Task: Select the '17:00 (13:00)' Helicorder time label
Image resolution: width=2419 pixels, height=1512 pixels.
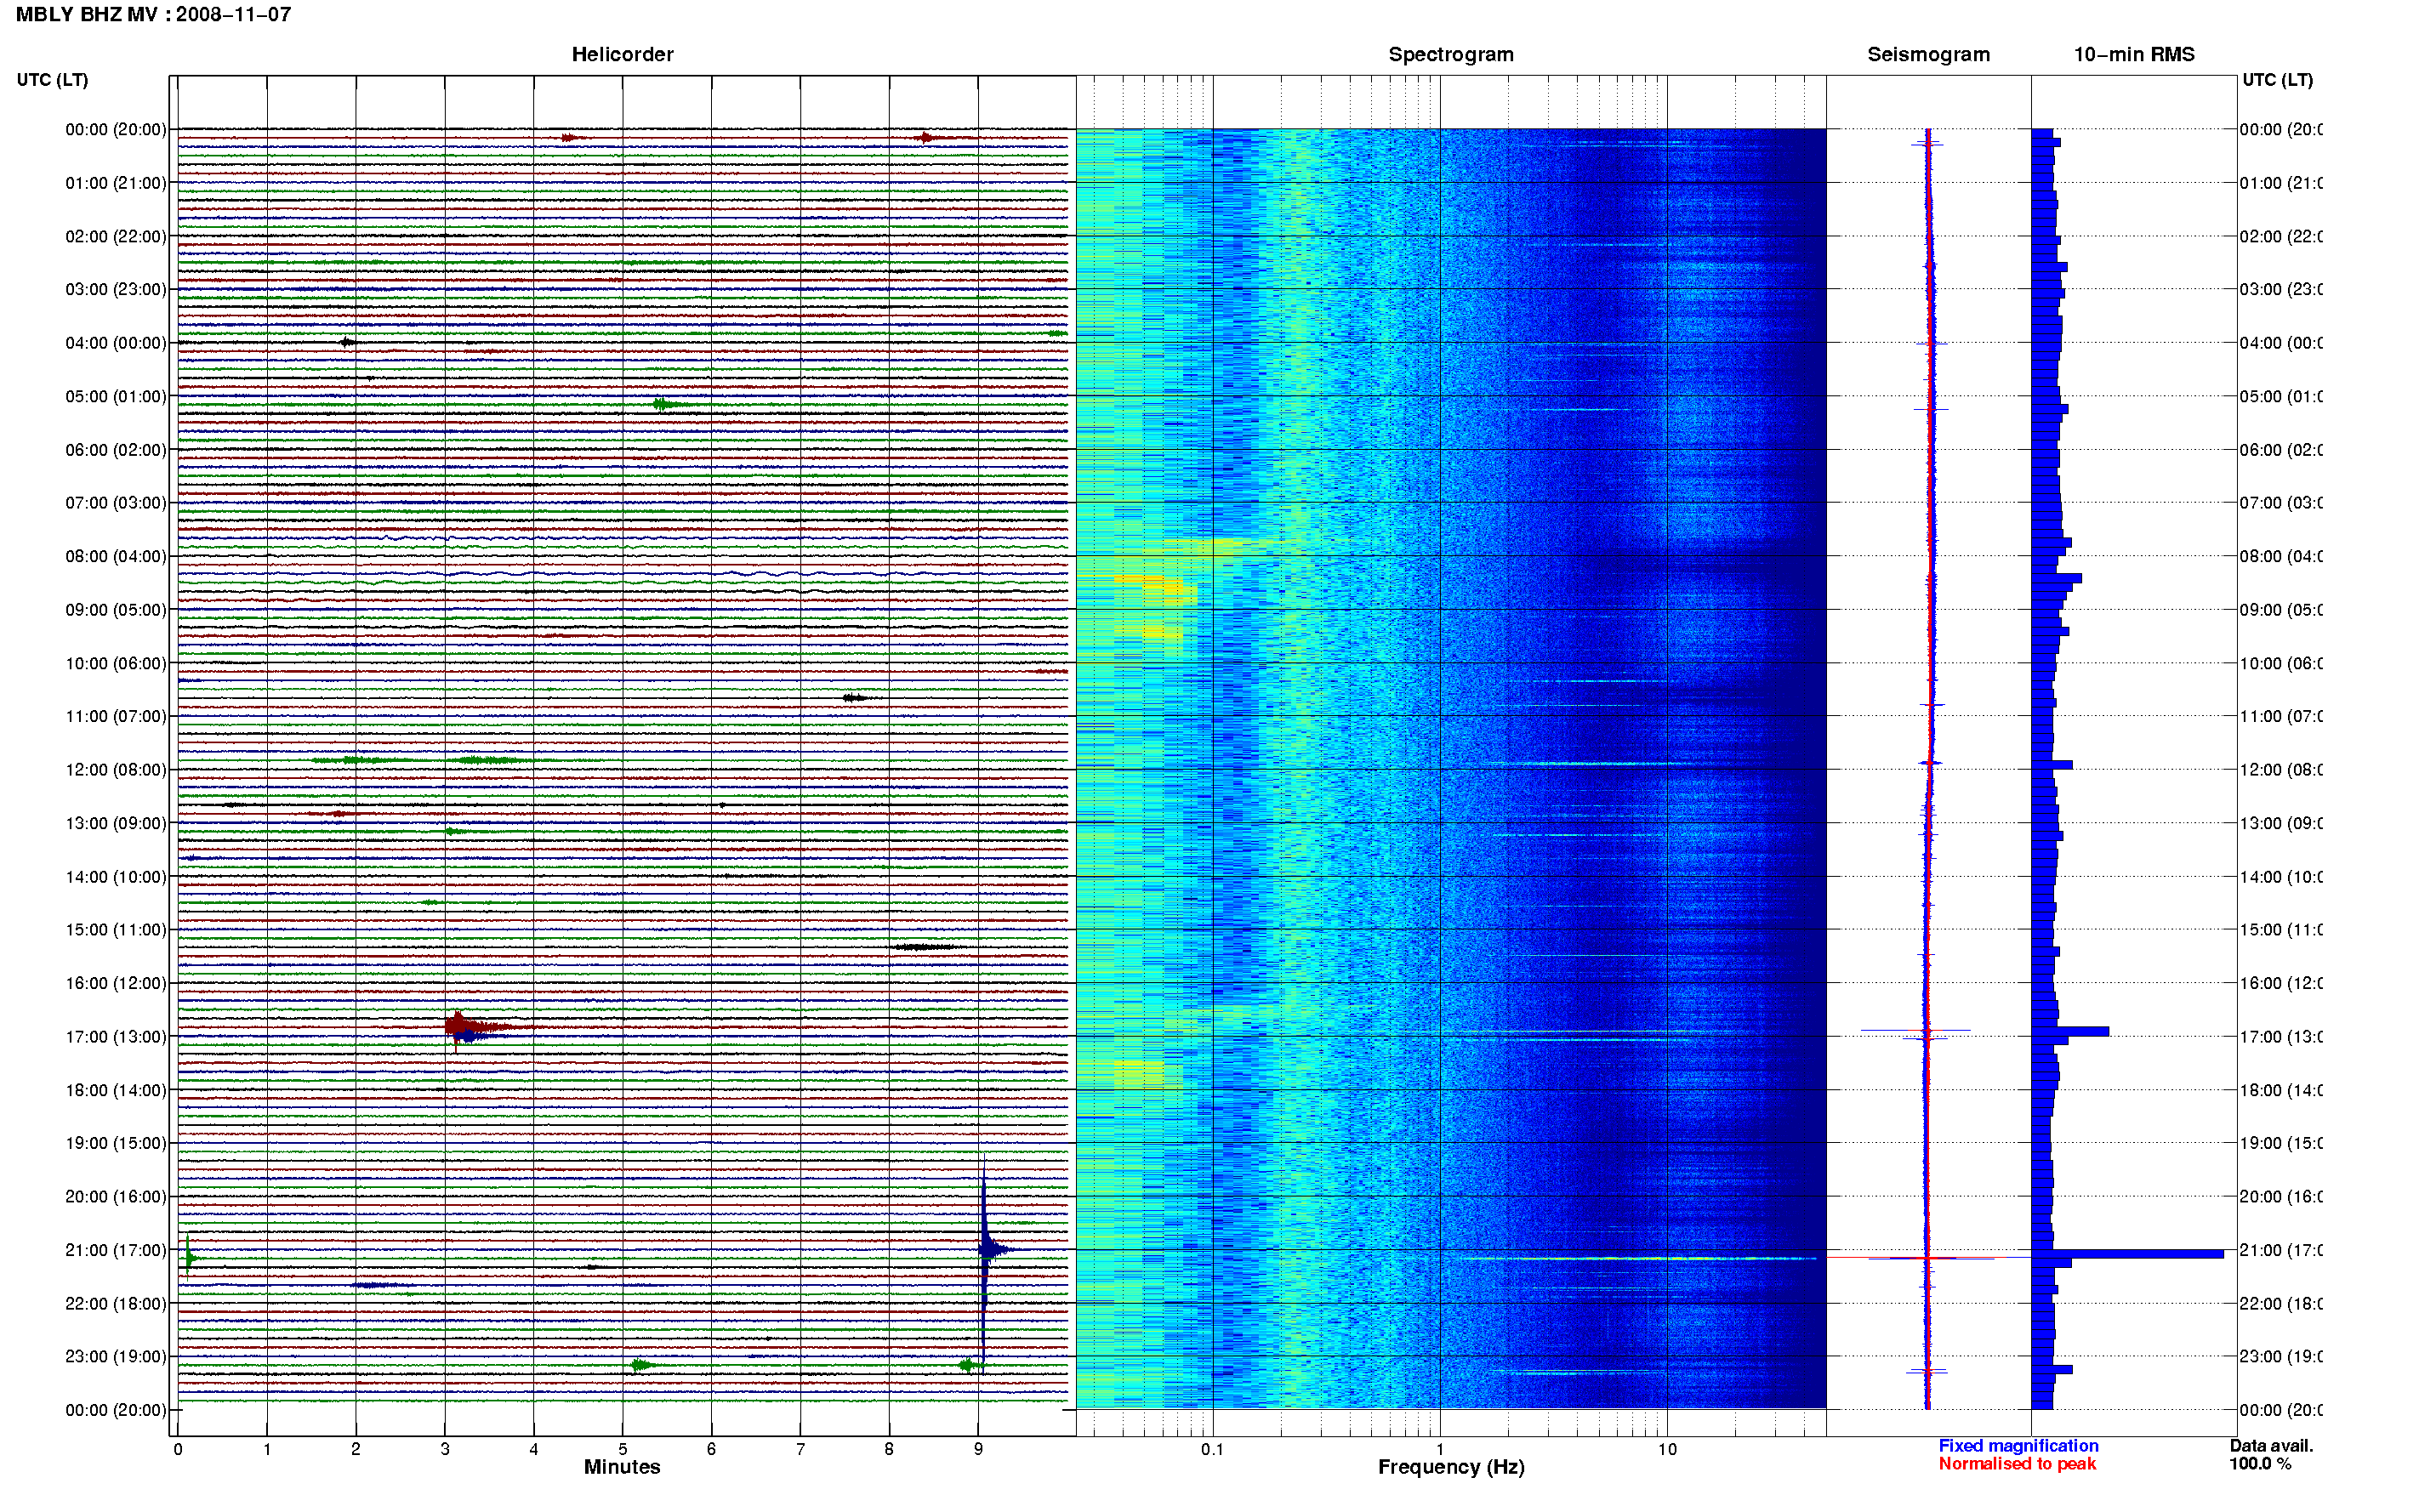Action: [x=116, y=1037]
